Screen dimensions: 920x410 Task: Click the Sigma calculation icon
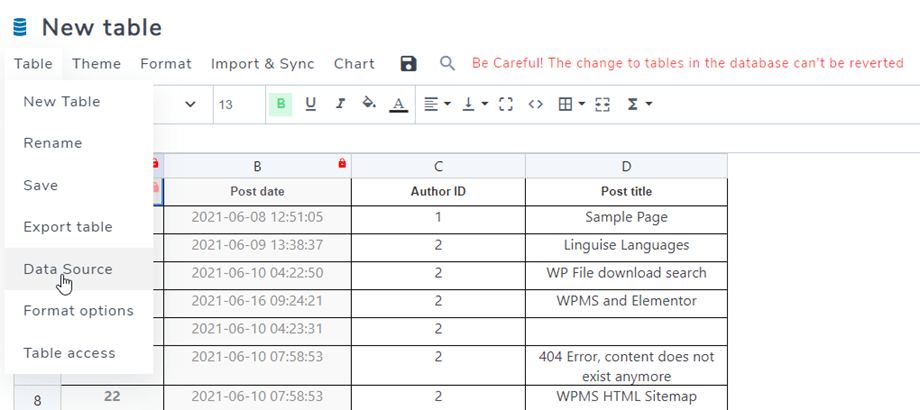click(x=632, y=104)
